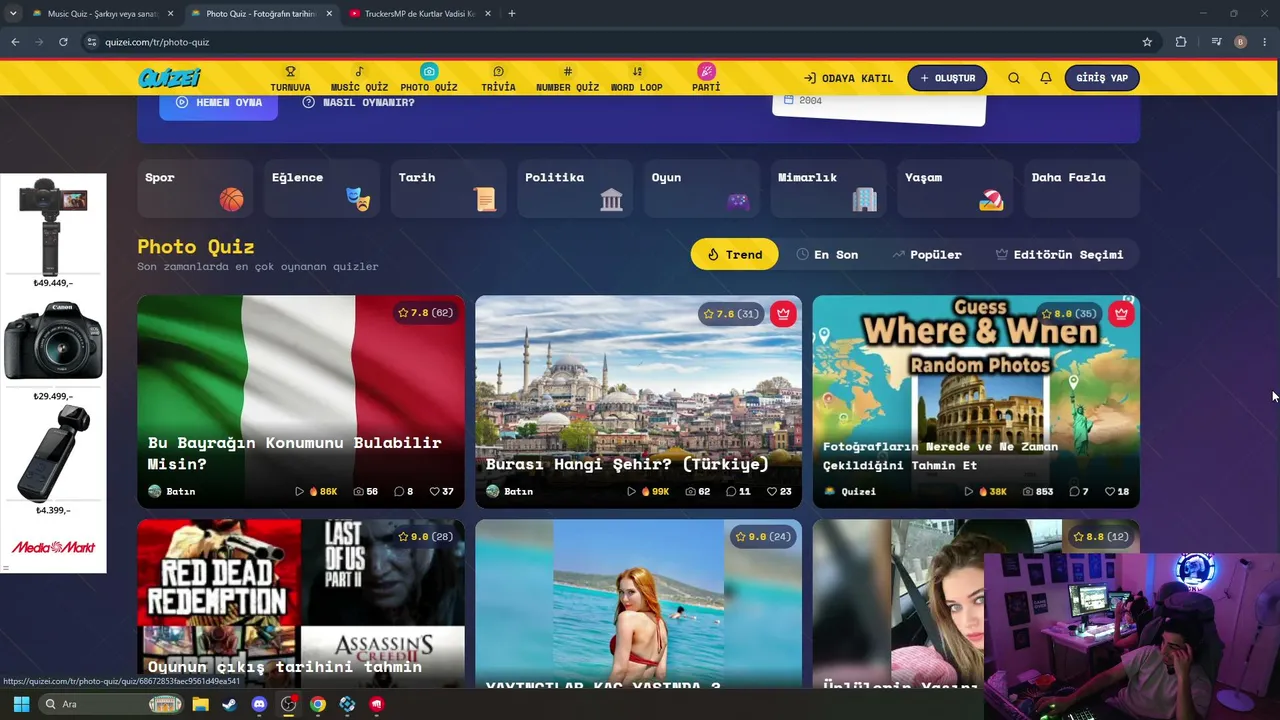This screenshot has width=1280, height=720.
Task: Expand the tab search dropdown
Action: click(13, 14)
